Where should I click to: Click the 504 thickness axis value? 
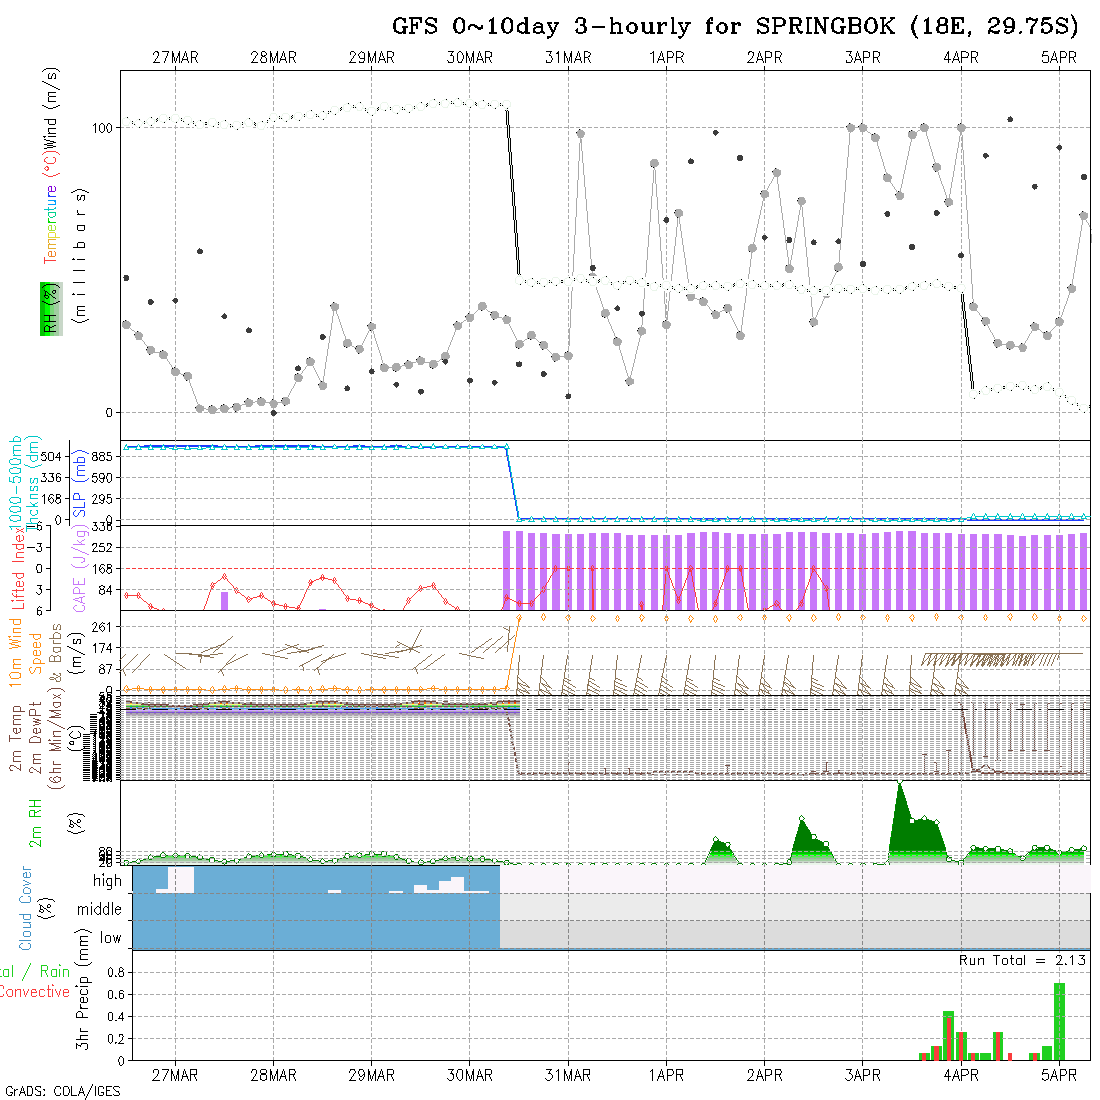coord(51,457)
